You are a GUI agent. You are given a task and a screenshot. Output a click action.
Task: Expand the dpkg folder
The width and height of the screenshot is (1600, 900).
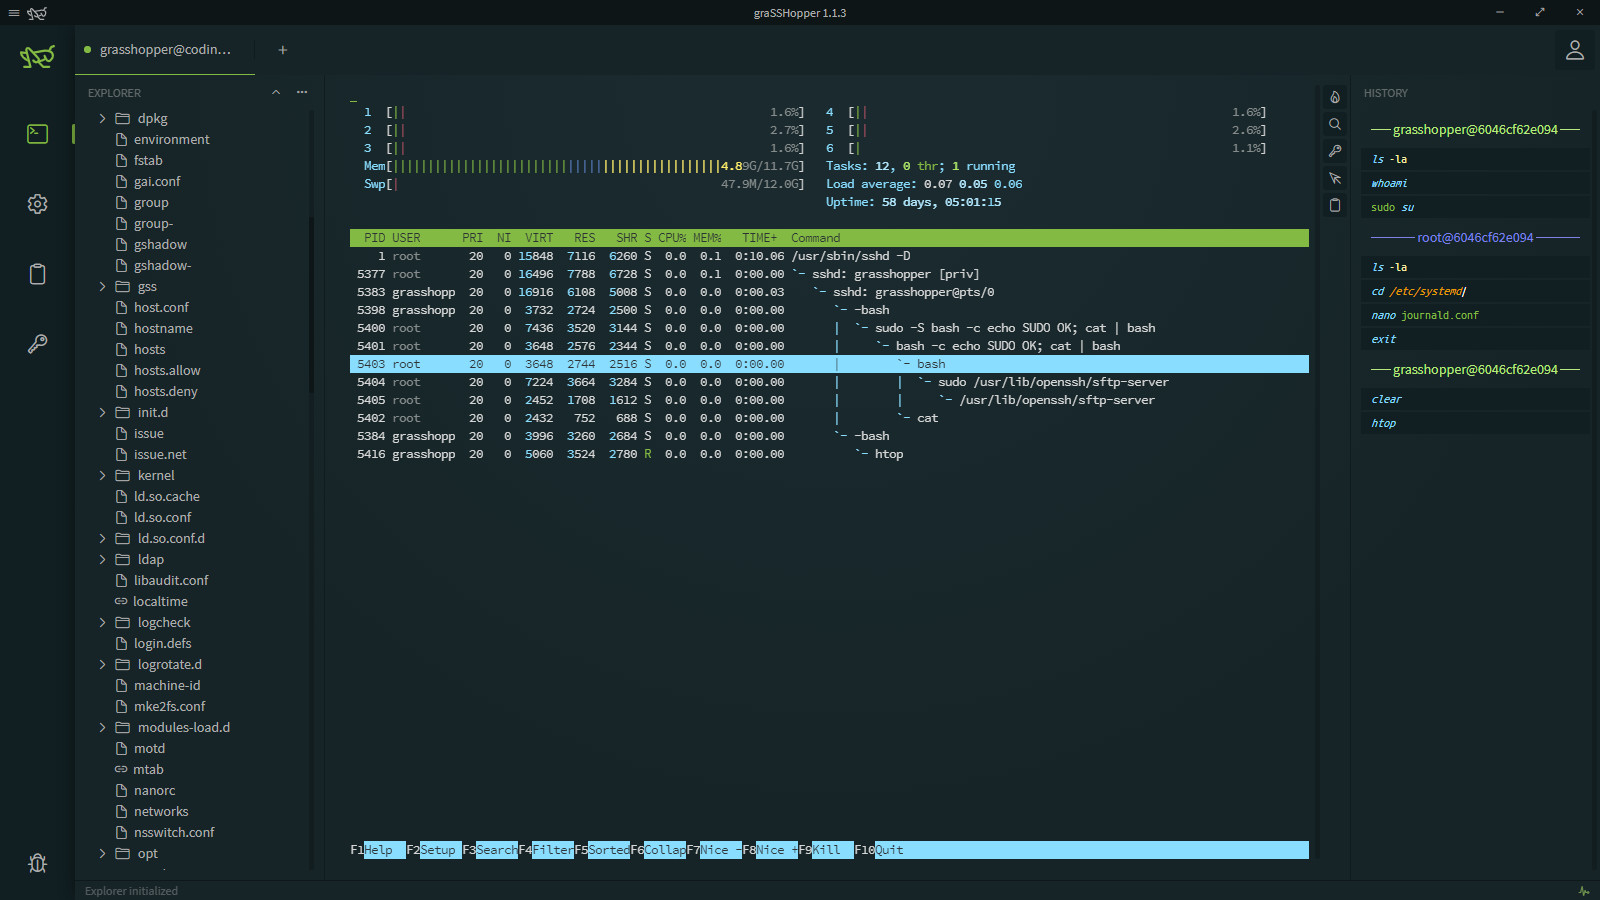click(102, 118)
